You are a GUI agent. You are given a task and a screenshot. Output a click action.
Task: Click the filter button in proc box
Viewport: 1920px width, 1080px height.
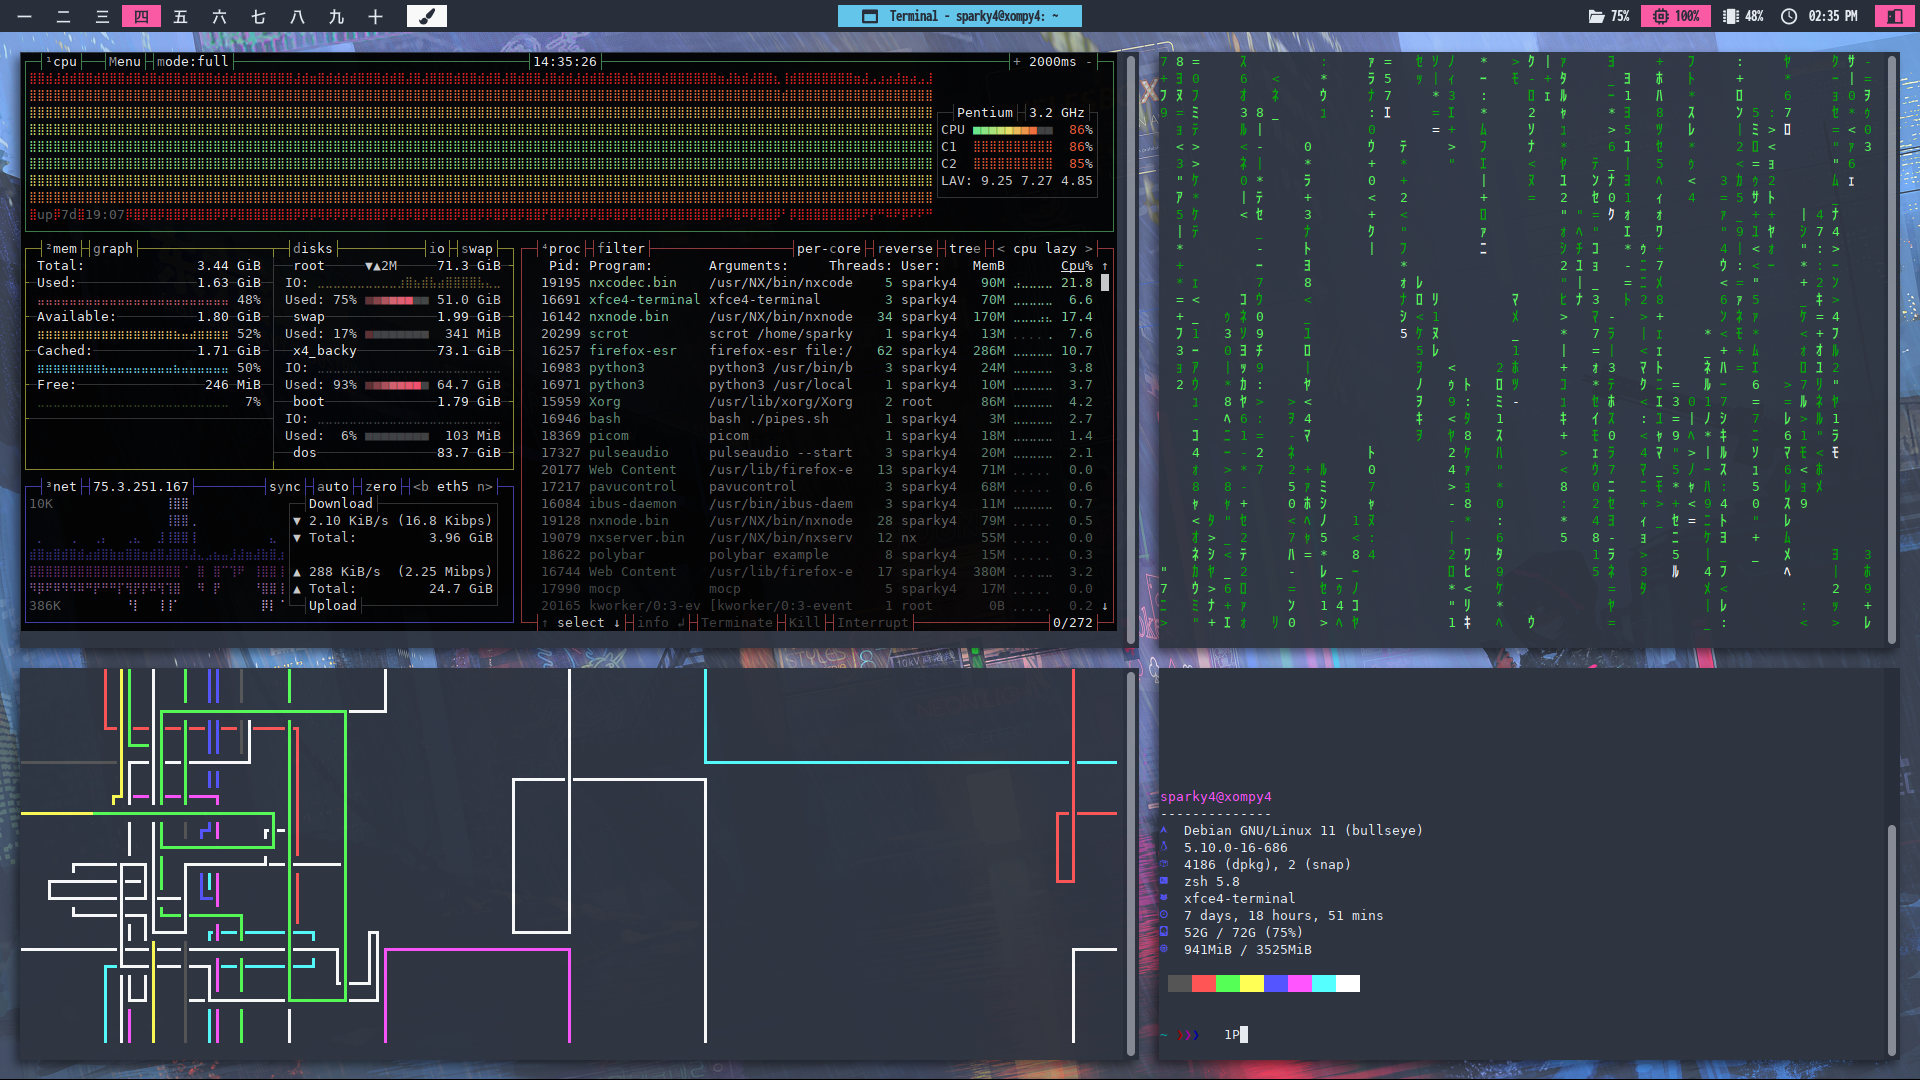[x=621, y=248]
